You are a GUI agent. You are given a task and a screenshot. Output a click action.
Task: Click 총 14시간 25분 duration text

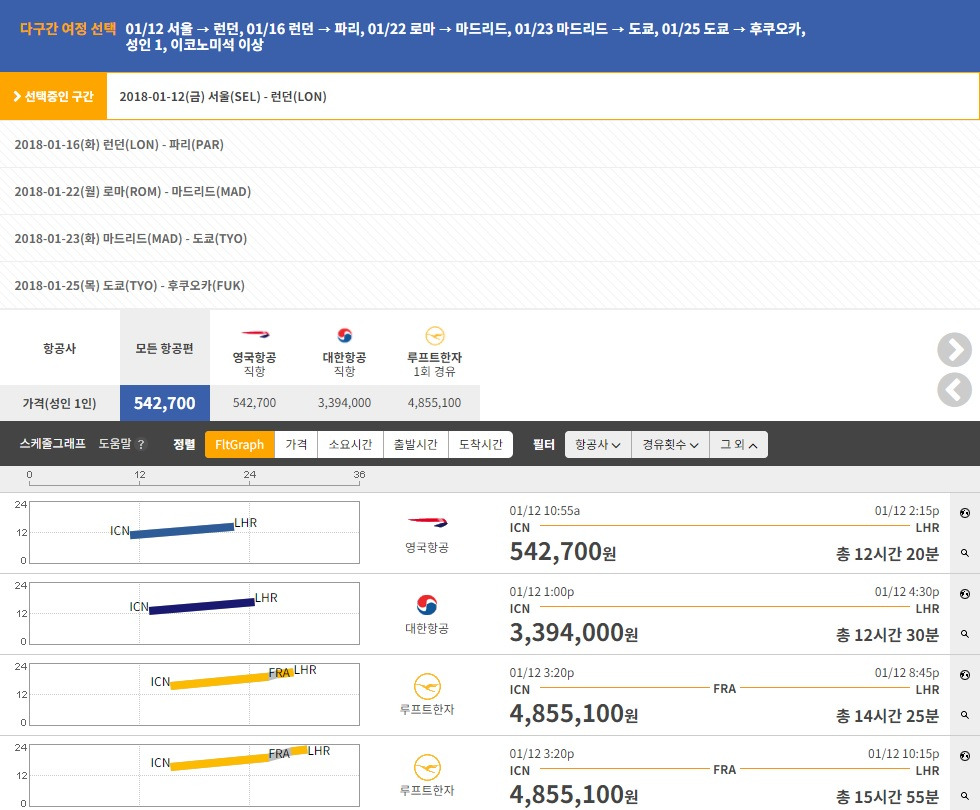888,716
